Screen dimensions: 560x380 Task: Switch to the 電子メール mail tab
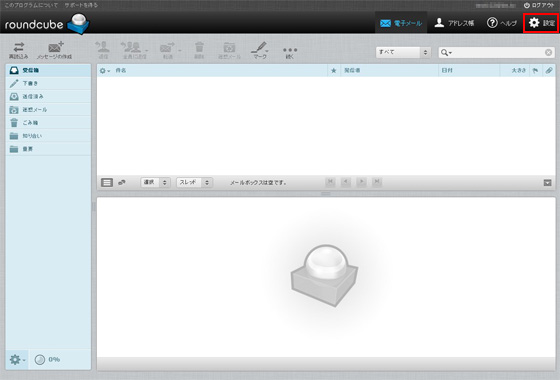[401, 23]
